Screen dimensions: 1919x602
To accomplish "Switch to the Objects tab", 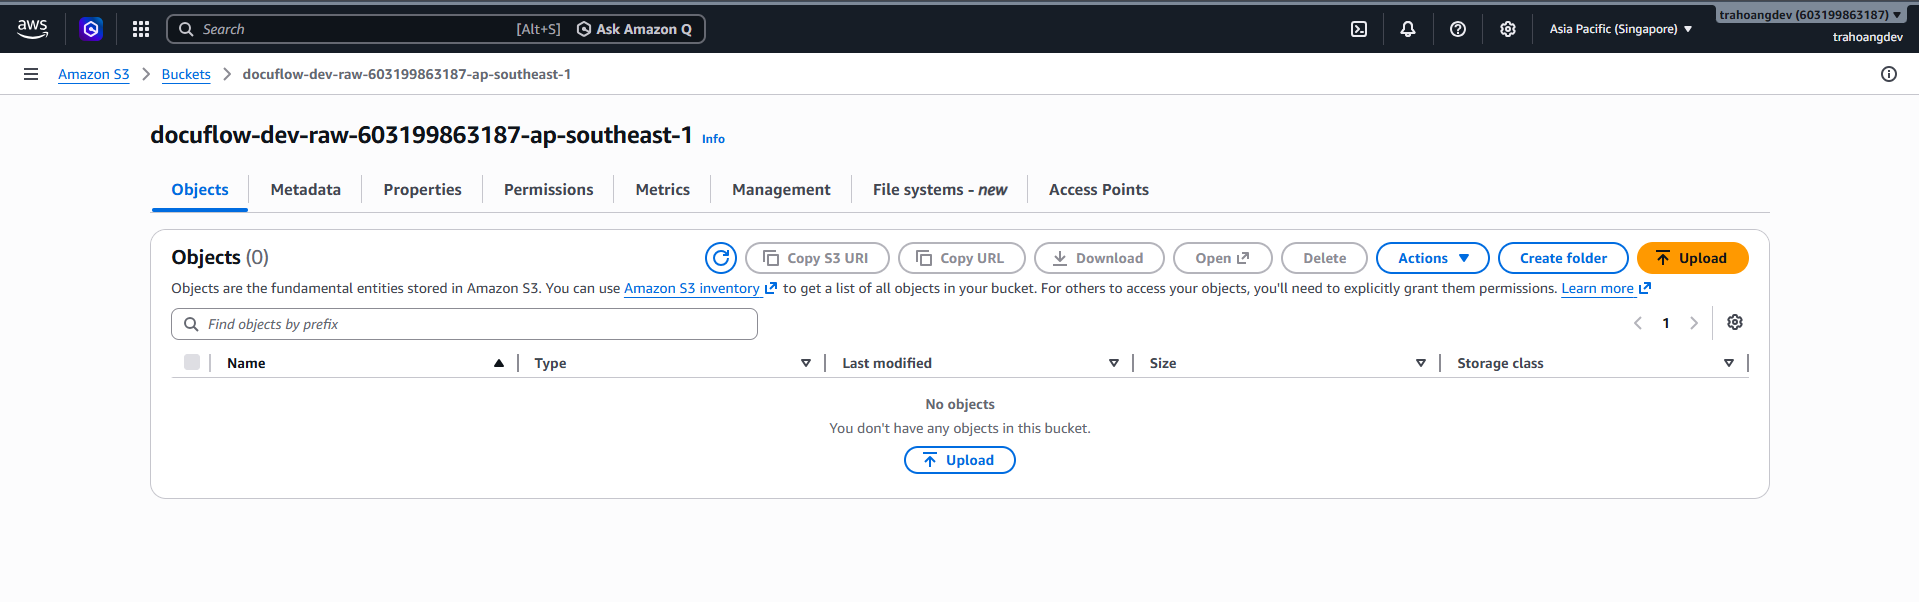I will 200,189.
